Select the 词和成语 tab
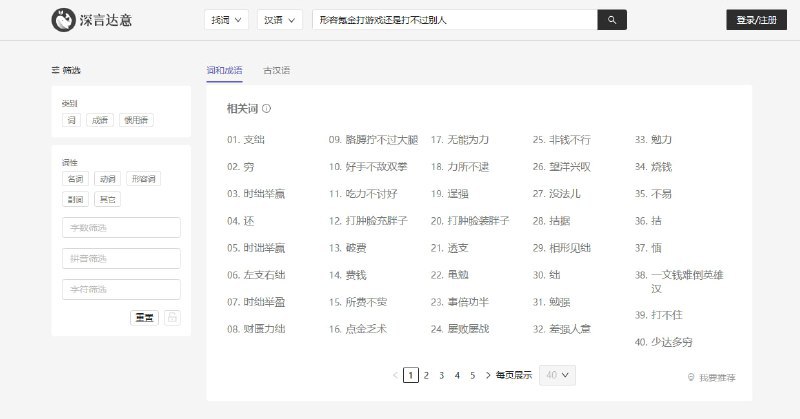Viewport: 800px width, 419px height. click(x=224, y=70)
